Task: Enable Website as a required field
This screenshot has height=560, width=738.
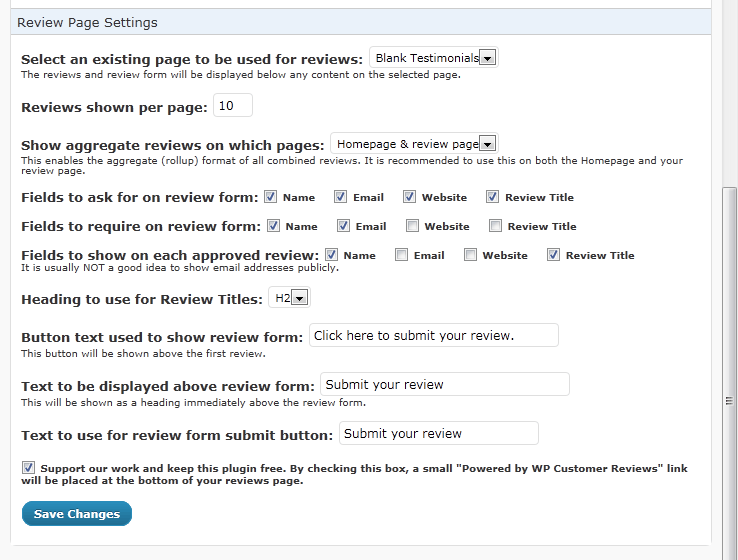Action: [x=412, y=226]
